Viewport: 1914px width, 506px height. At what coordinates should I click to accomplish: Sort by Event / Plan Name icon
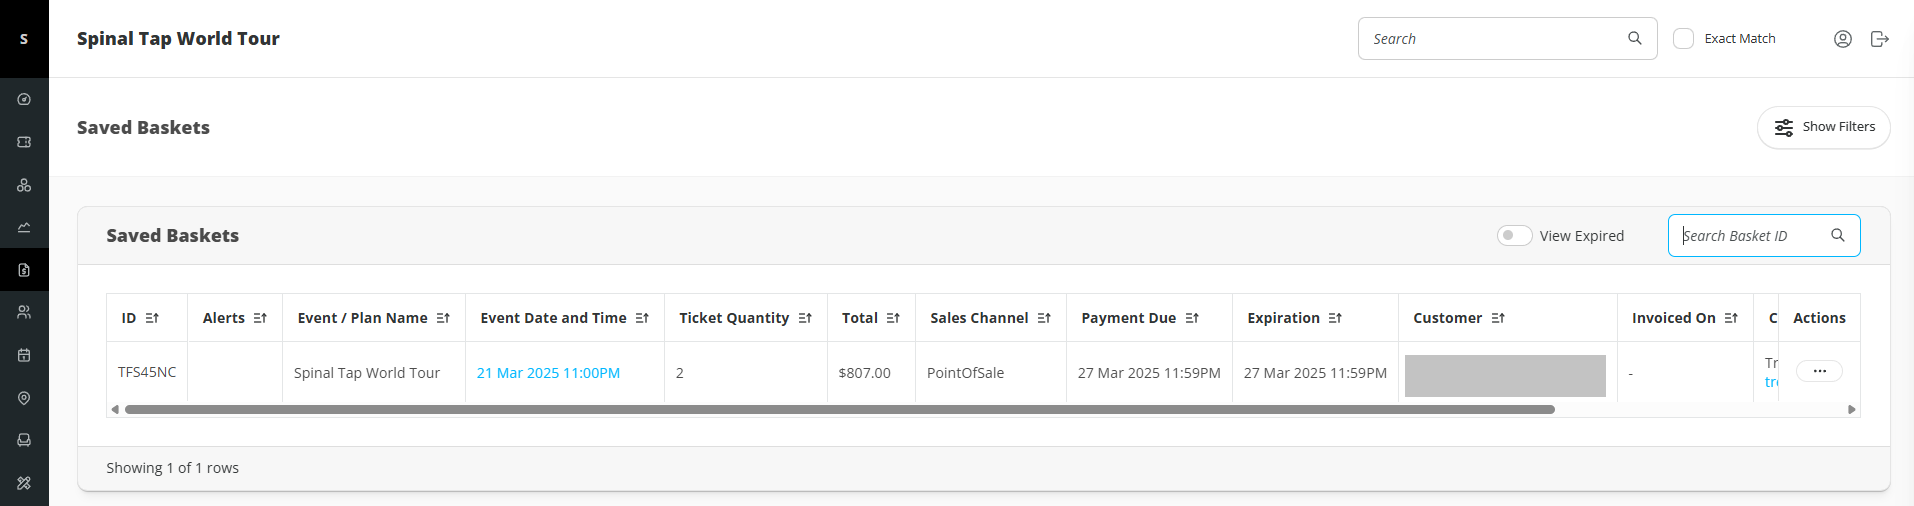point(443,318)
